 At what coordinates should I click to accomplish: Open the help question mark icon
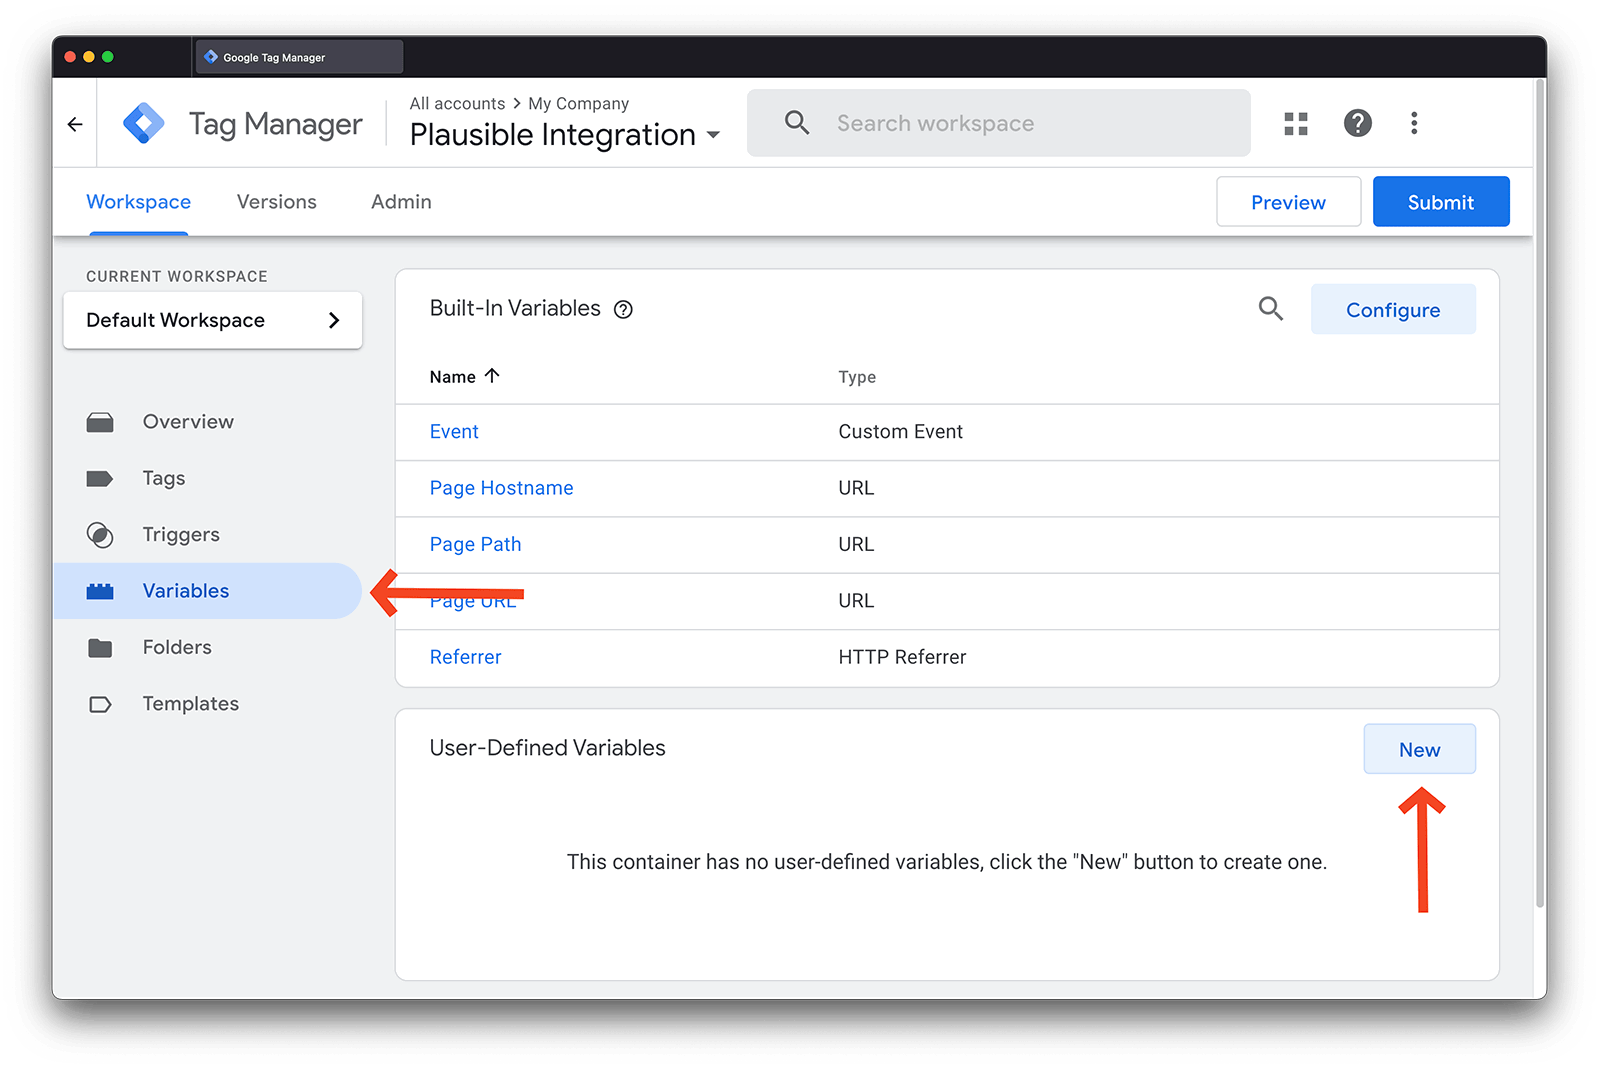1357,124
